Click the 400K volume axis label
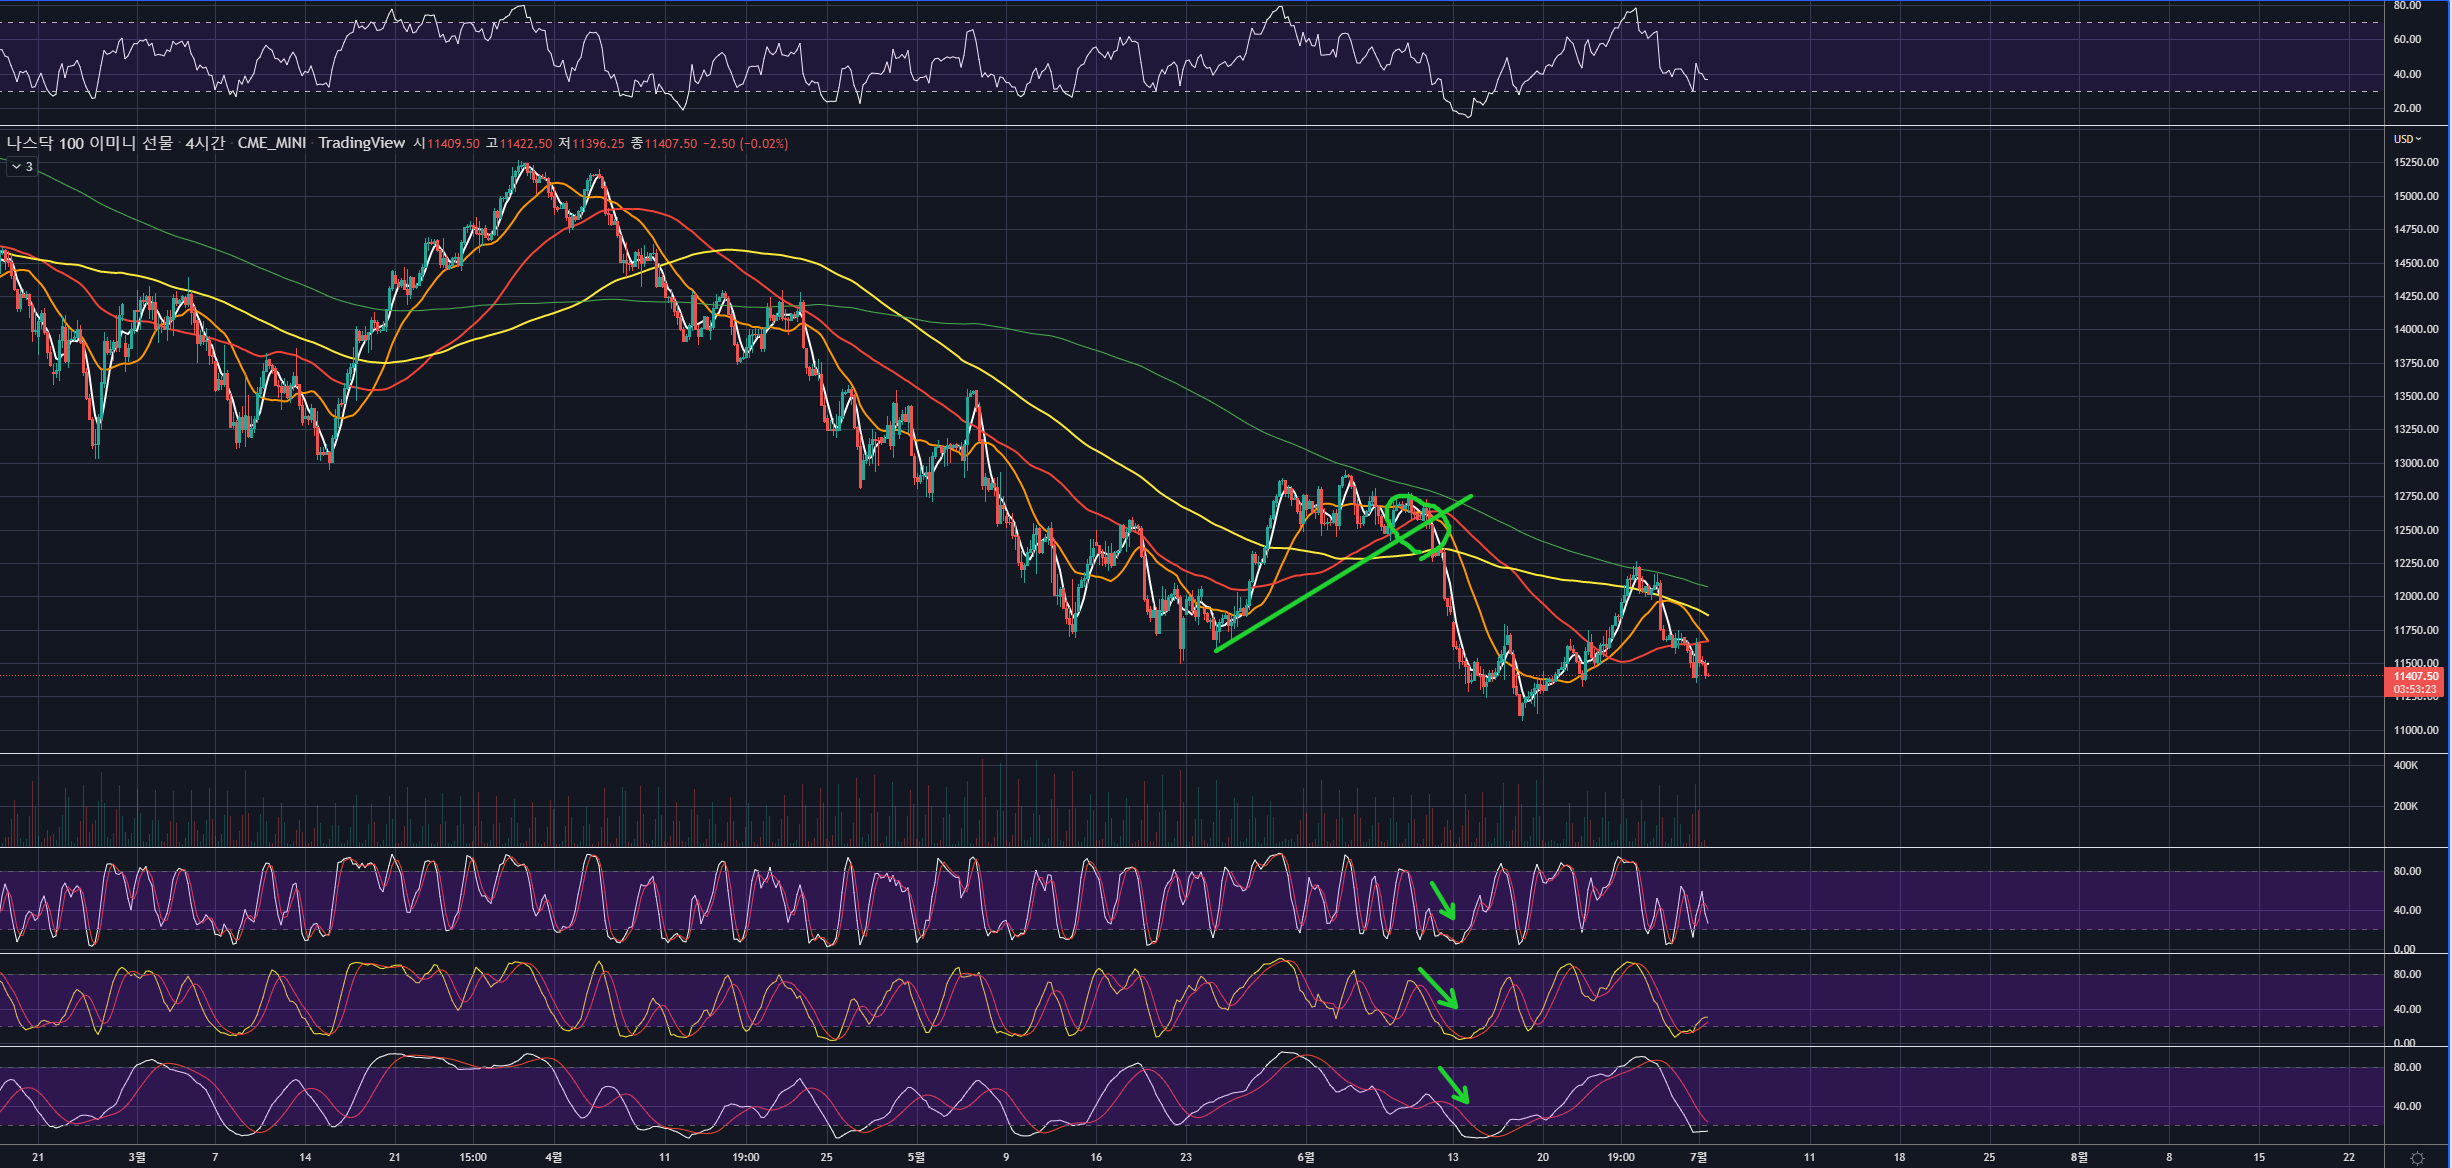The height and width of the screenshot is (1168, 2452). (x=2405, y=765)
